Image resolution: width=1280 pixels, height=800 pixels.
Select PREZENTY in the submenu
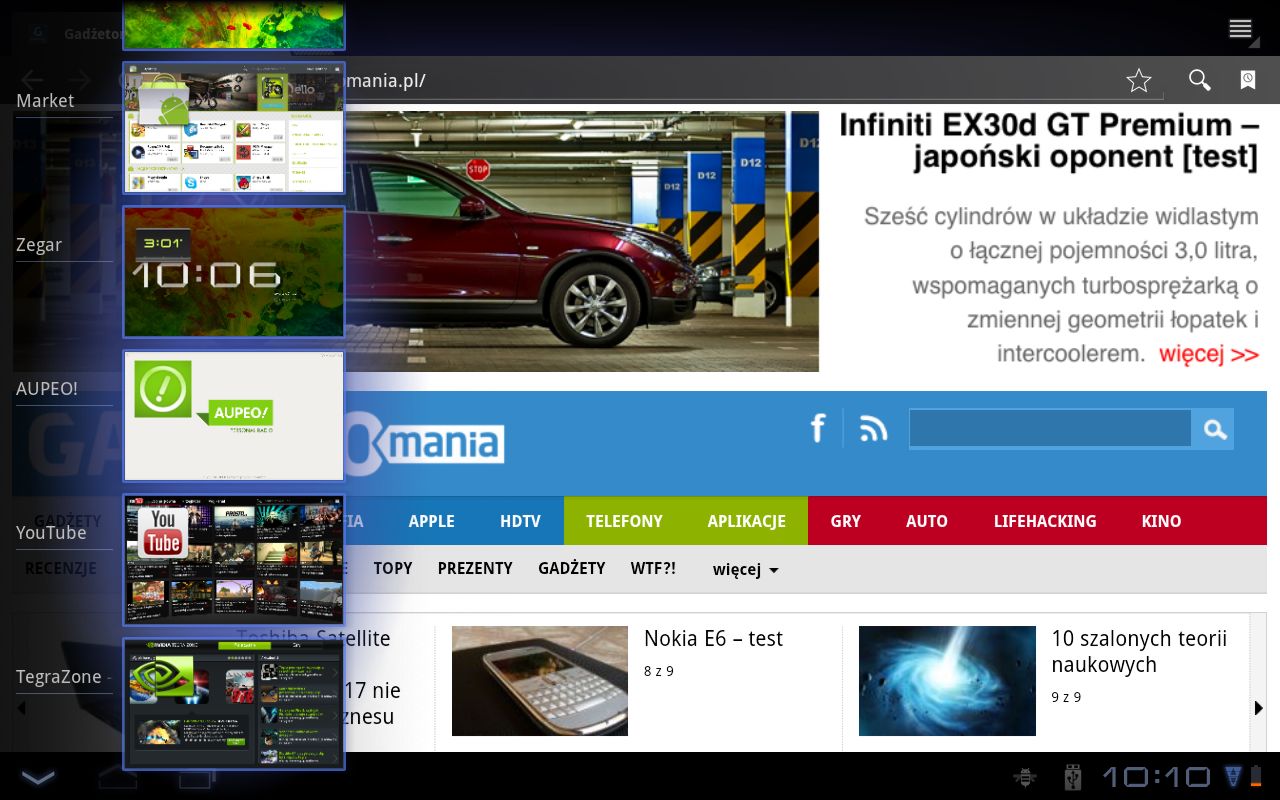[475, 568]
